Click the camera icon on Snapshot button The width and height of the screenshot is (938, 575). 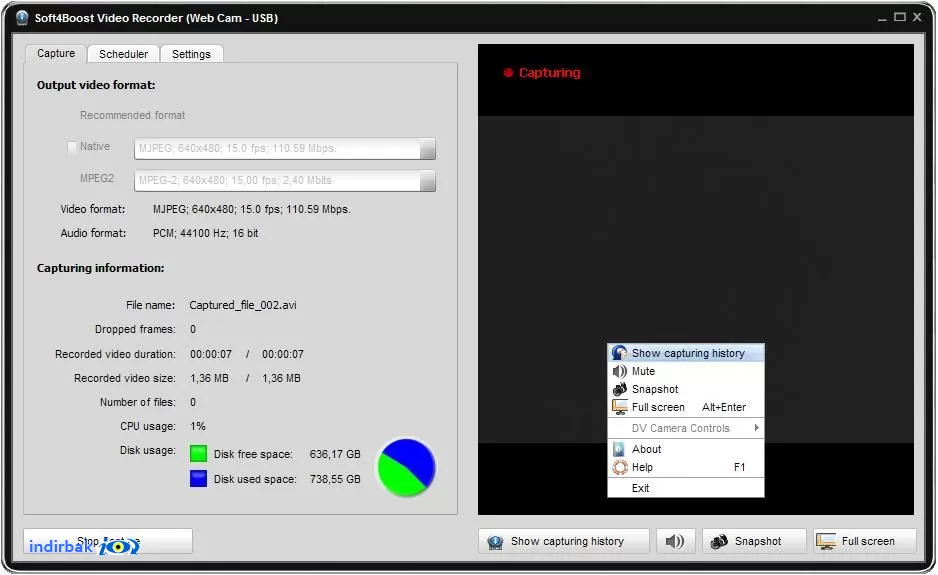719,541
